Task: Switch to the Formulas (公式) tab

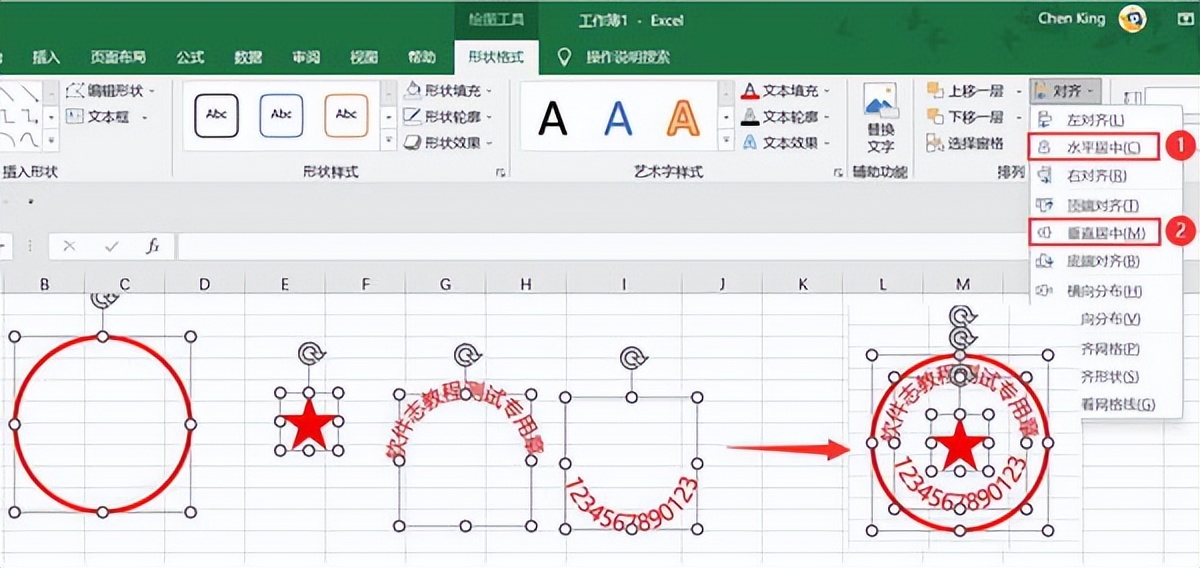Action: pos(190,57)
